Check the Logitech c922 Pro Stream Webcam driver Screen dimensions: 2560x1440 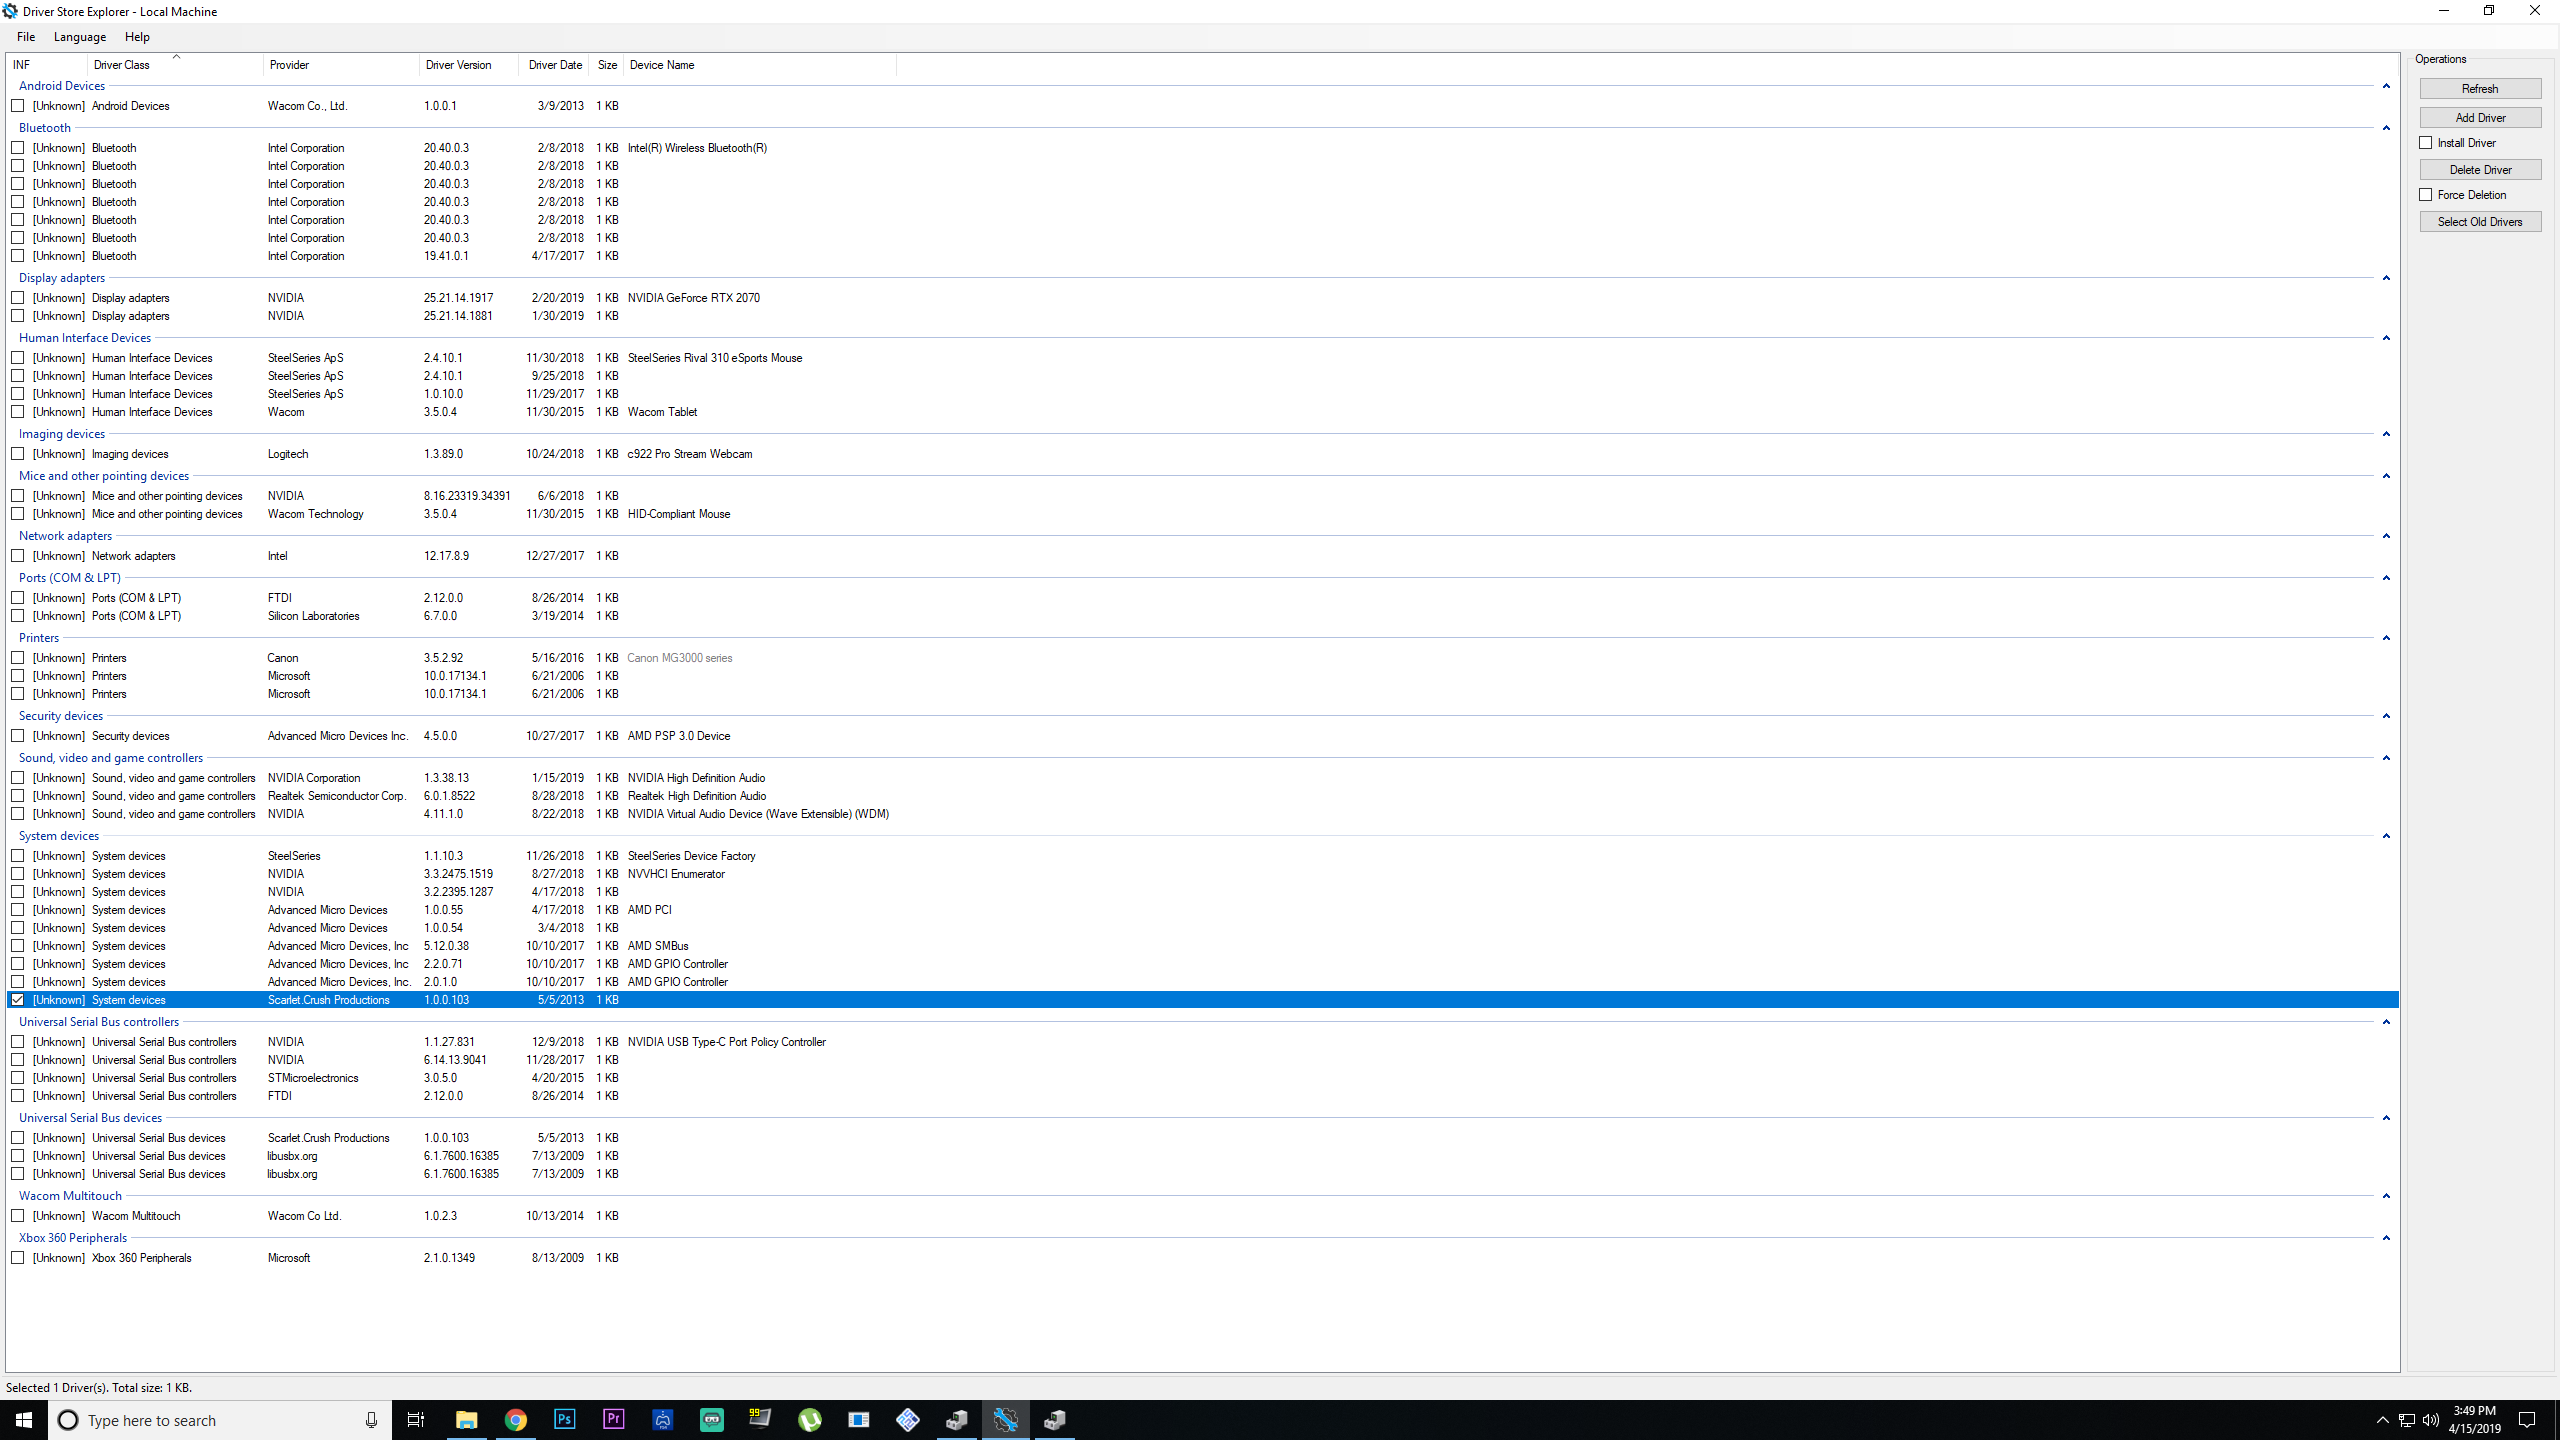(x=18, y=454)
